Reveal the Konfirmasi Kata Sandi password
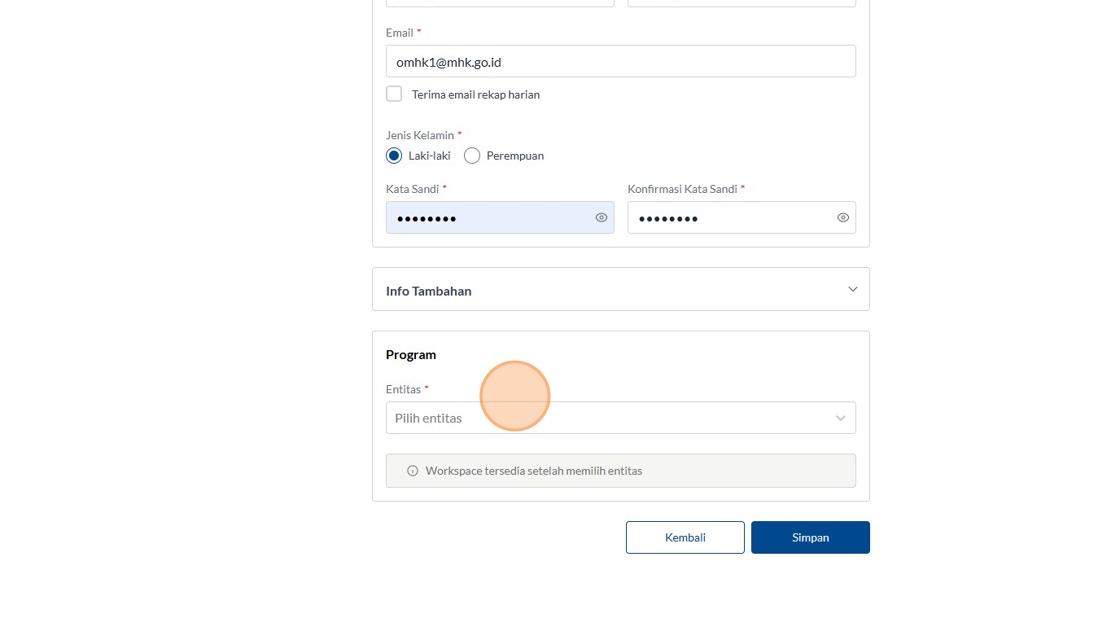This screenshot has width=1120, height=627. pos(843,218)
